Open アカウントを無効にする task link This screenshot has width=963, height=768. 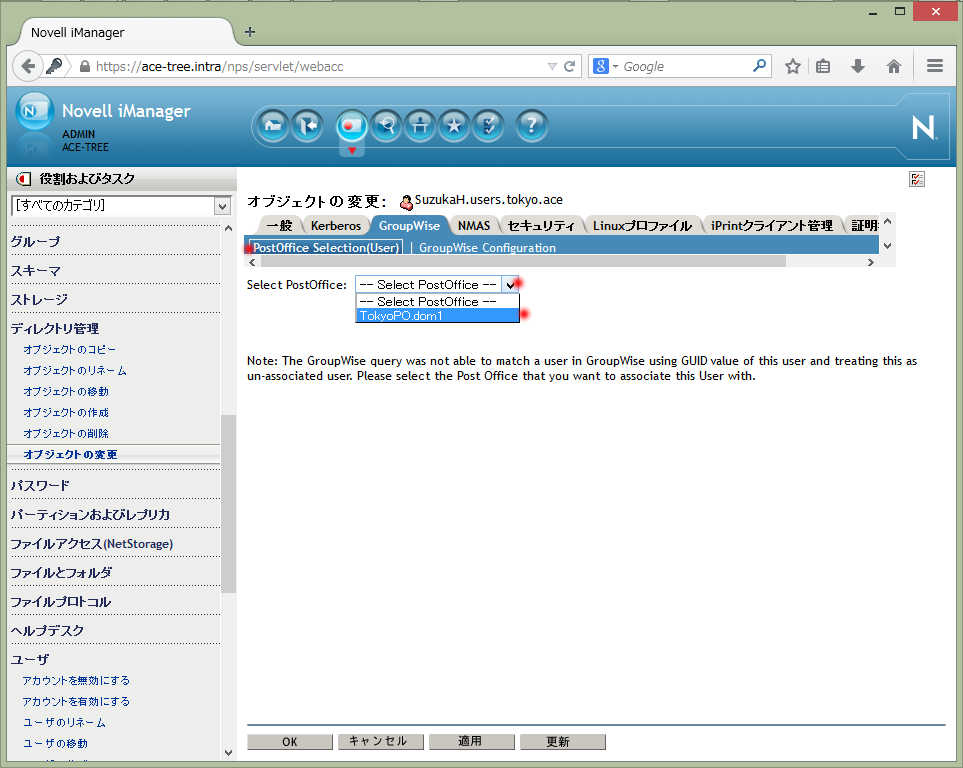[x=76, y=680]
